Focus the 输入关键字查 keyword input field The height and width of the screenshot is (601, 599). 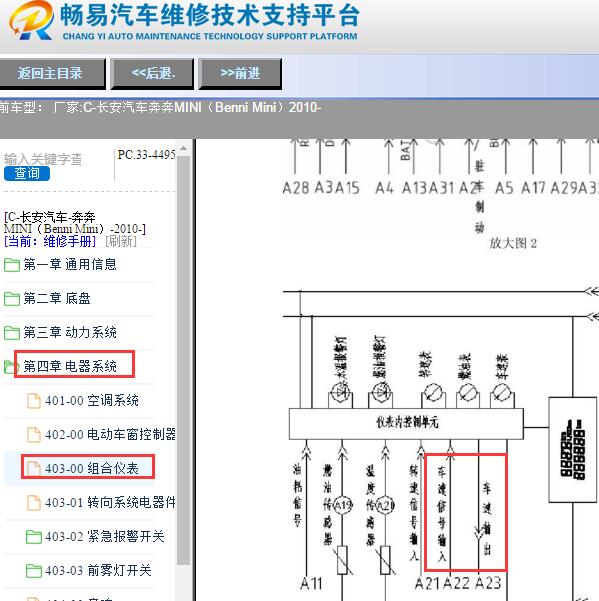click(x=43, y=159)
